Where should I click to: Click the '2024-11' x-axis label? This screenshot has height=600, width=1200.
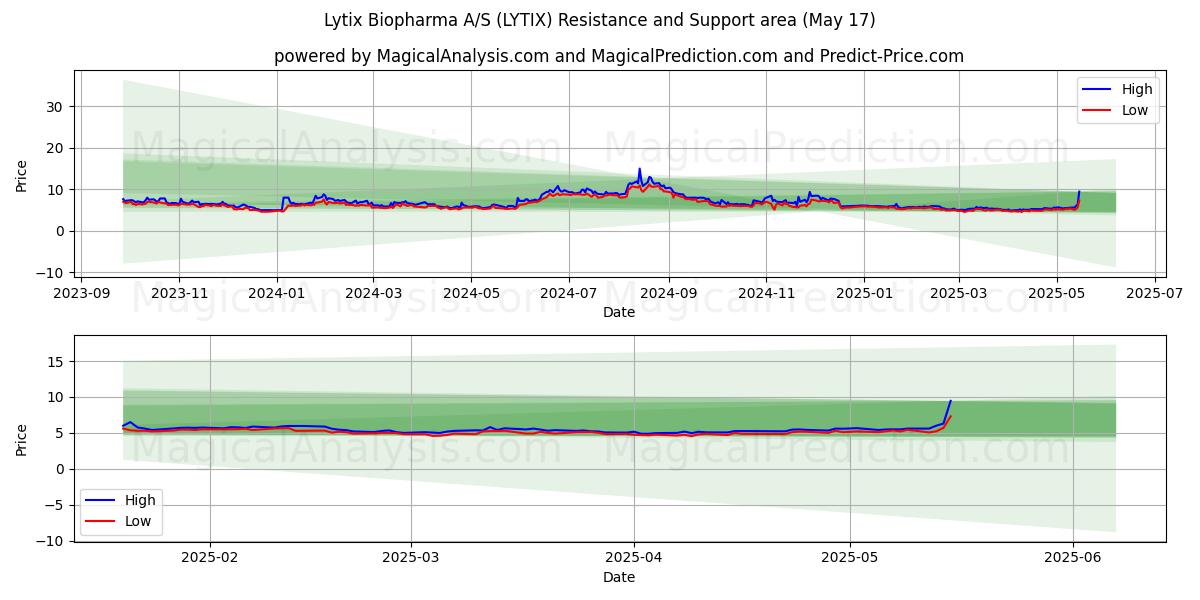click(766, 295)
